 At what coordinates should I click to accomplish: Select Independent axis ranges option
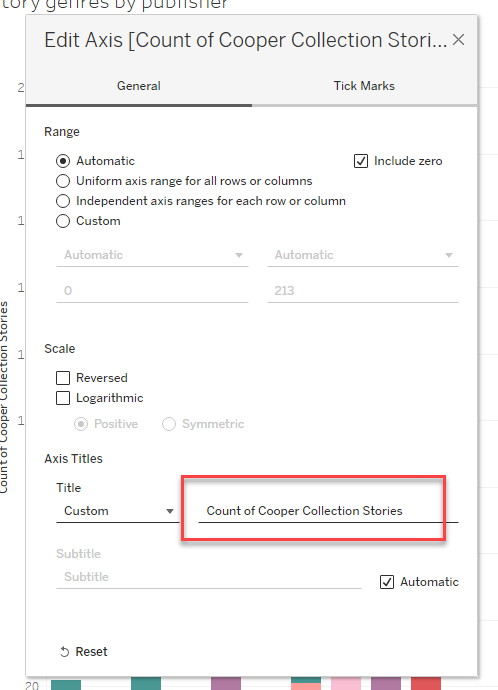coord(63,201)
